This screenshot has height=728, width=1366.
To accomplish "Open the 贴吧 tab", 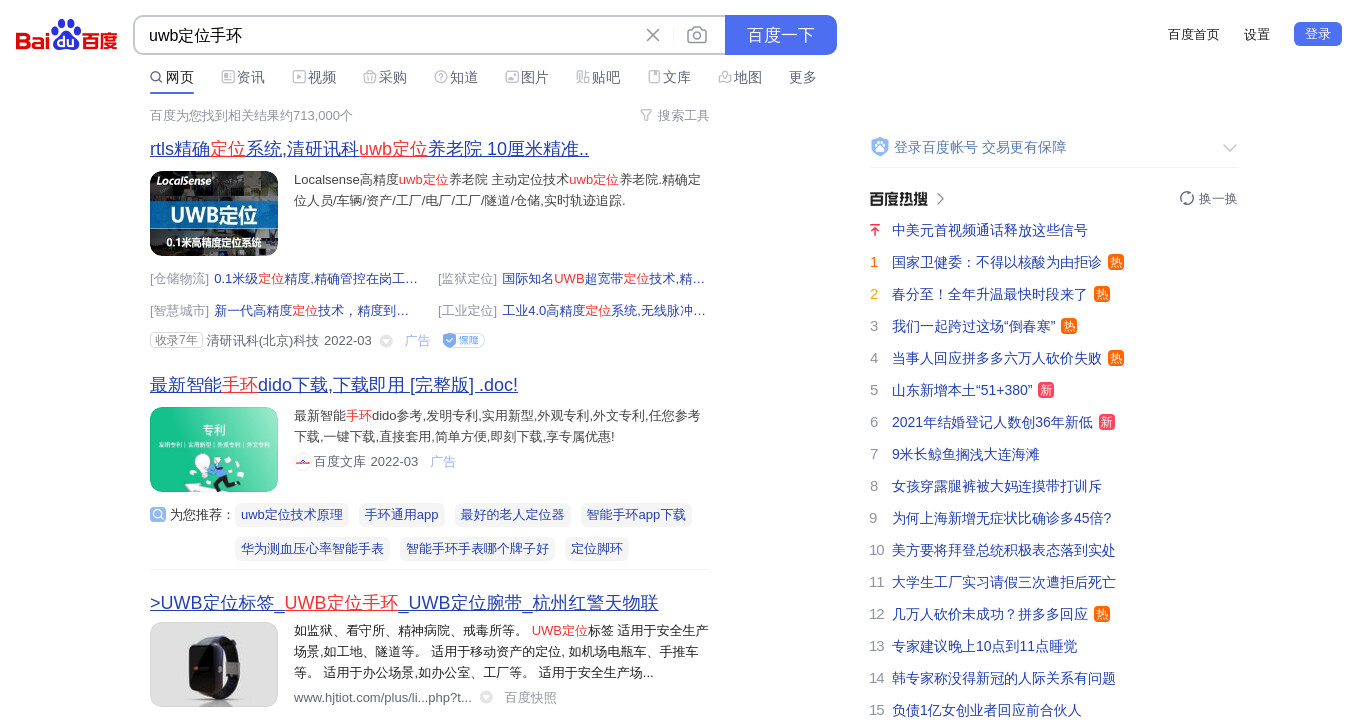I will (598, 77).
